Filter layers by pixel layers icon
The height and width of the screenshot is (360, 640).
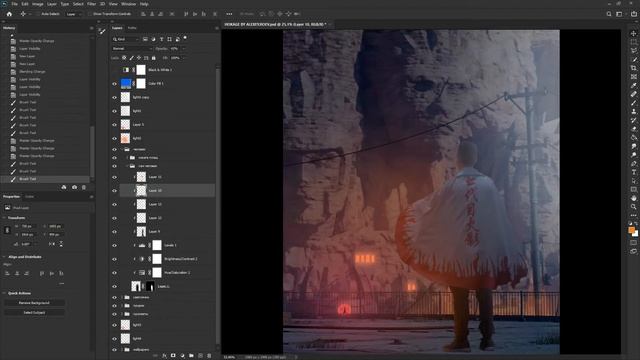pyautogui.click(x=145, y=39)
